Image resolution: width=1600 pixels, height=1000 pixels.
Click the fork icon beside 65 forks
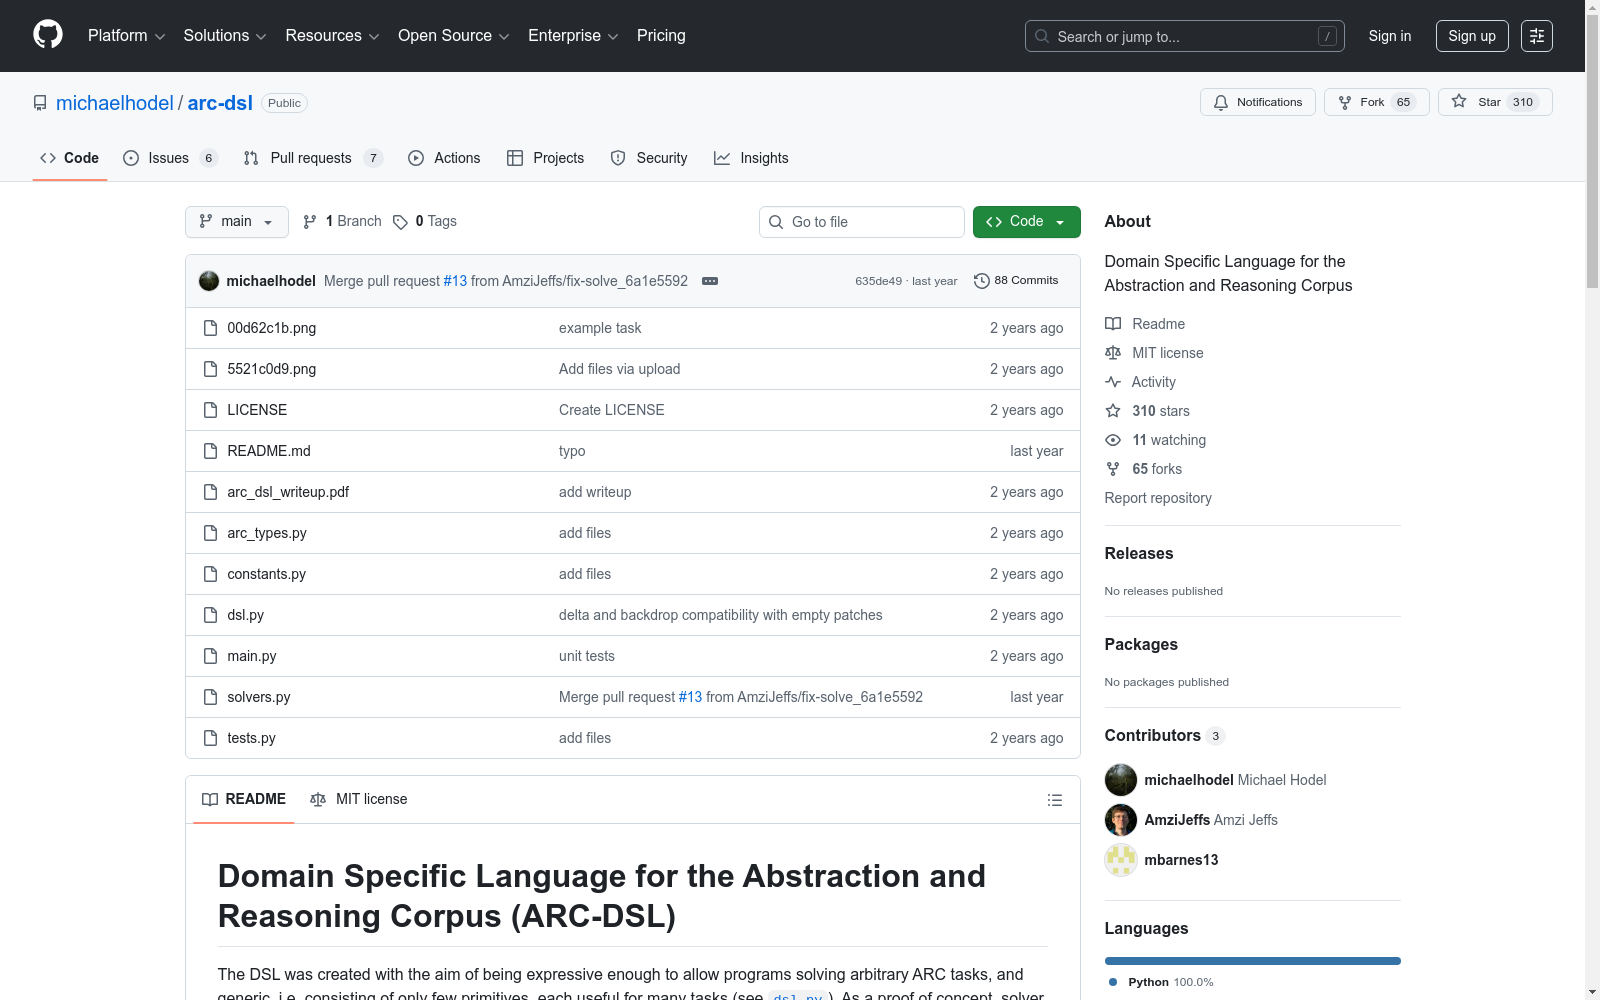[x=1113, y=469]
